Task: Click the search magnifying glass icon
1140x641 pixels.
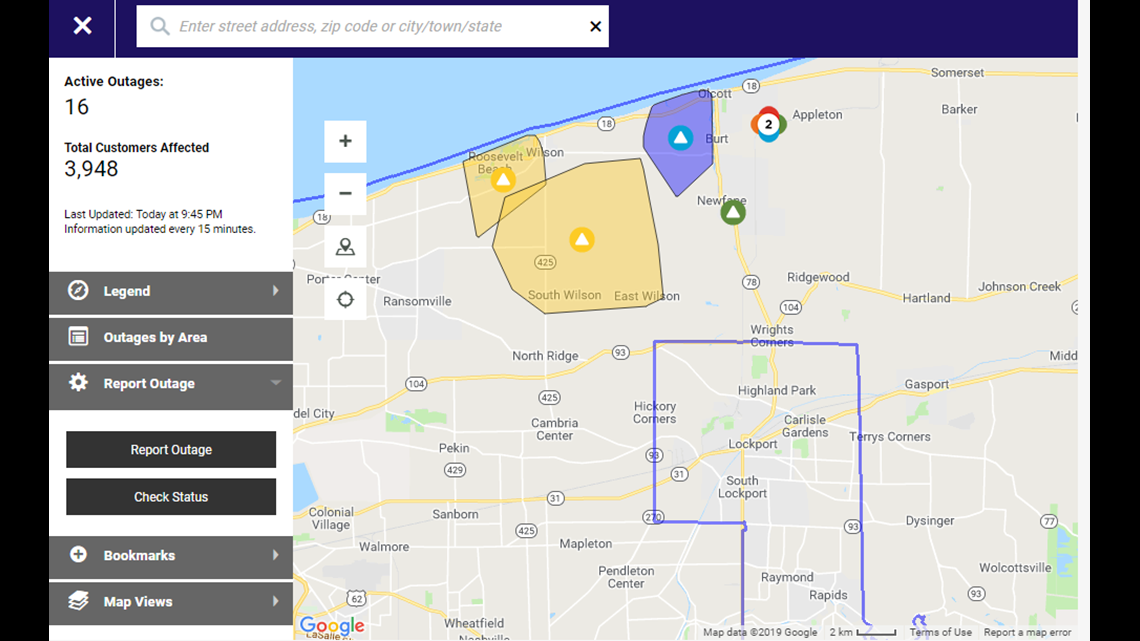Action: 159,26
